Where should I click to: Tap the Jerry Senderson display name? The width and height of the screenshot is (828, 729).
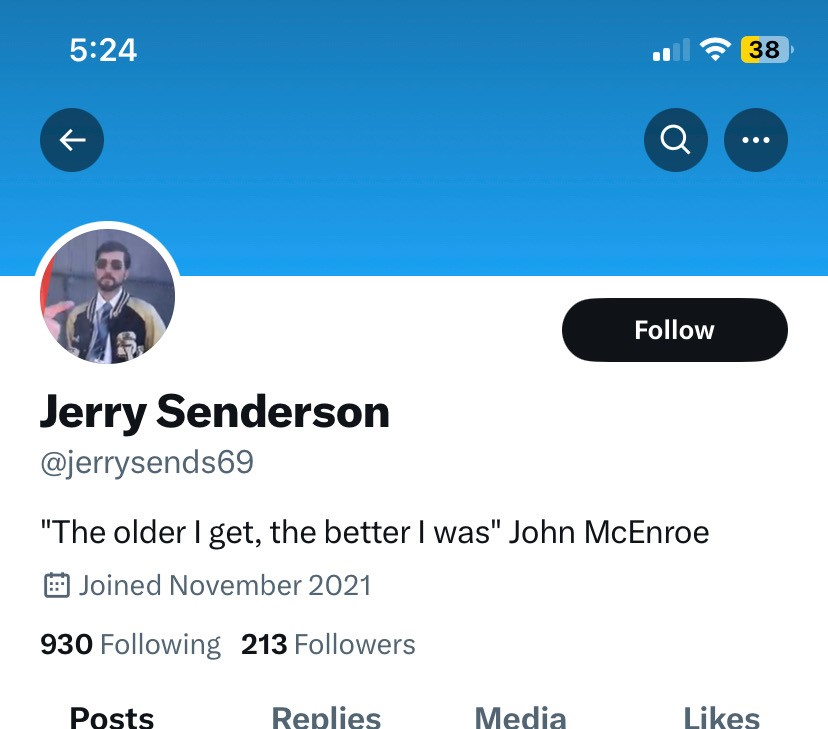(214, 411)
